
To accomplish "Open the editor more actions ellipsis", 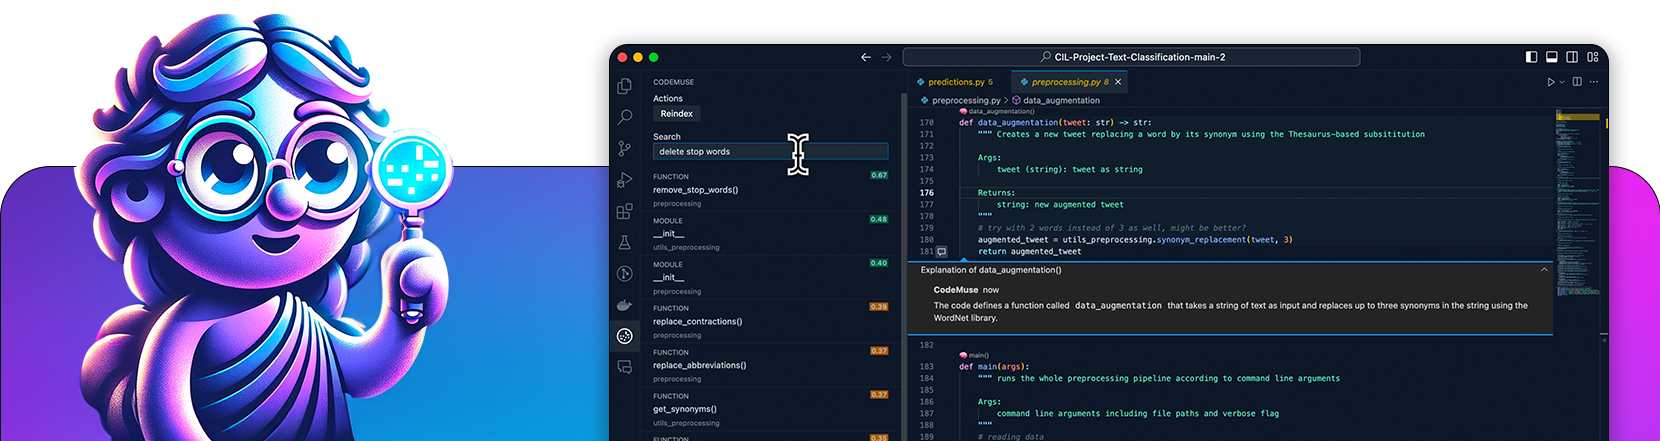I will tap(1594, 82).
